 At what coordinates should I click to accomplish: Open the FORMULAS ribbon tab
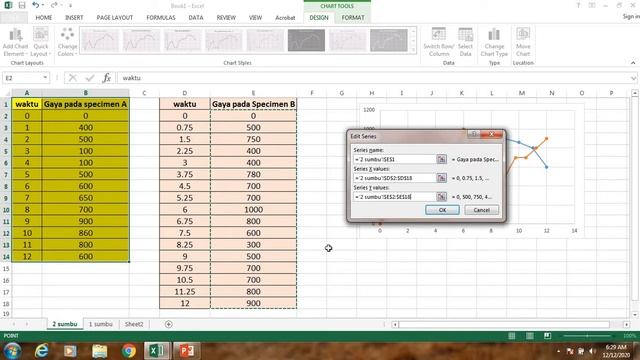(x=161, y=18)
